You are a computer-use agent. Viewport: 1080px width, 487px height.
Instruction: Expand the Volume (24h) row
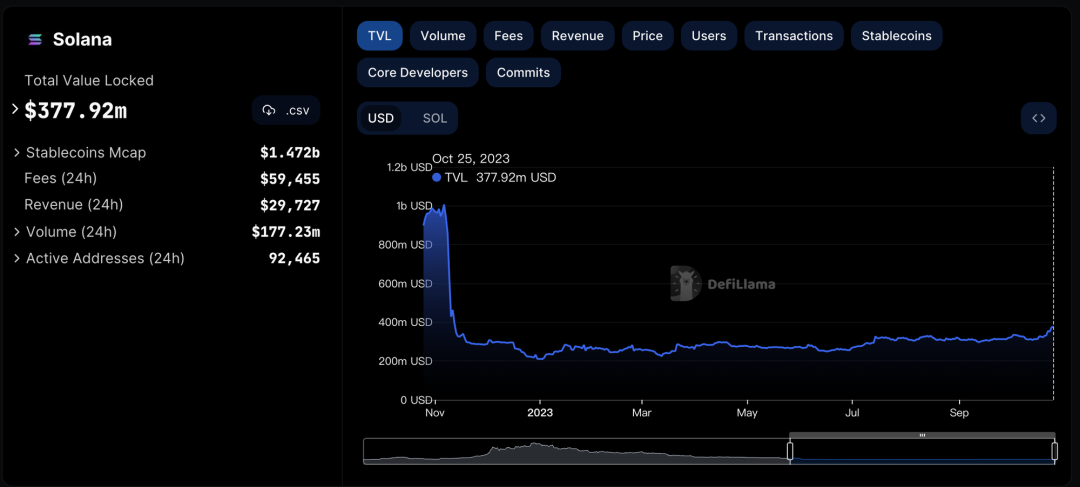17,232
